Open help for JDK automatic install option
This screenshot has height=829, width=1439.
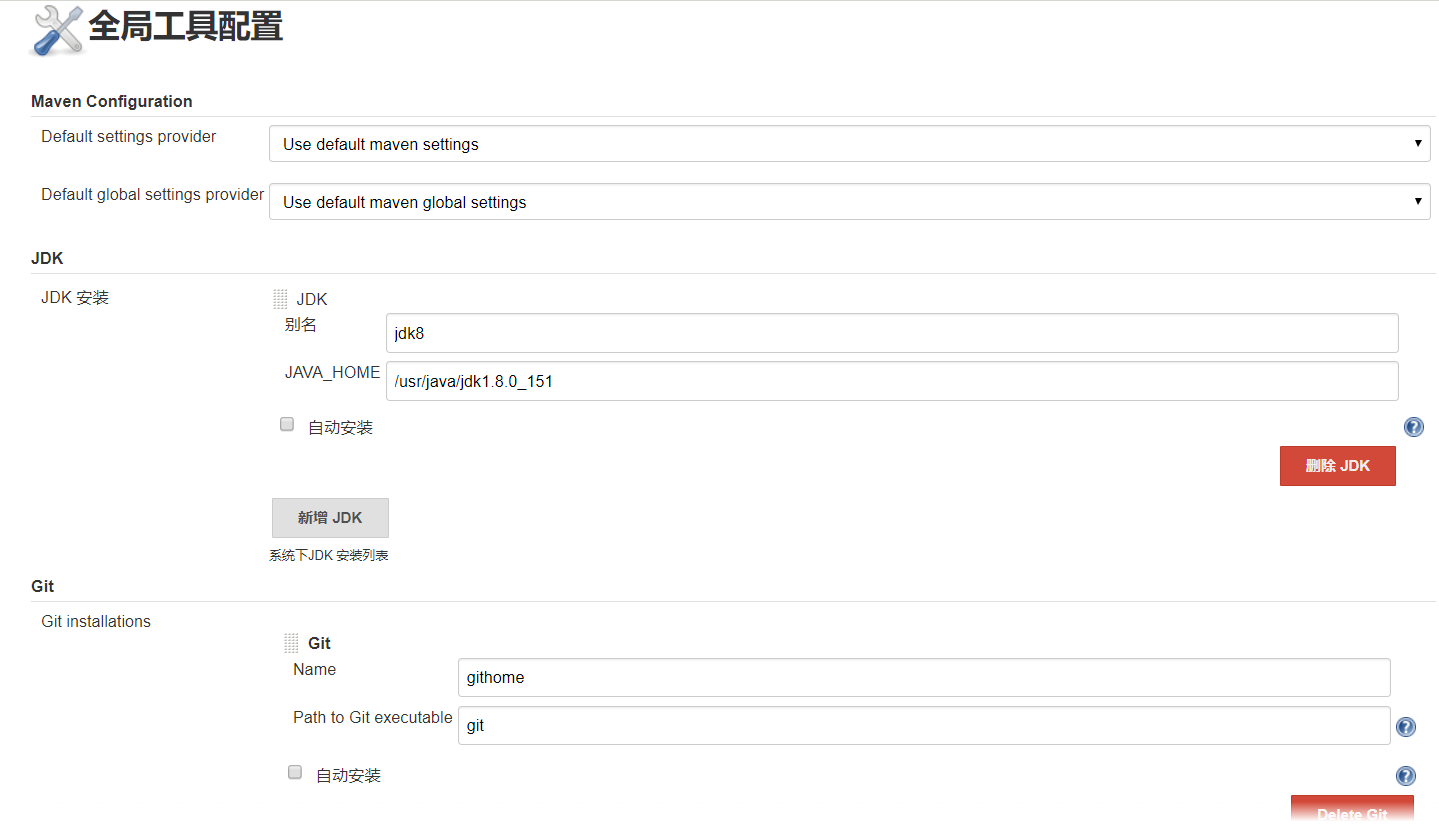[x=1413, y=428]
